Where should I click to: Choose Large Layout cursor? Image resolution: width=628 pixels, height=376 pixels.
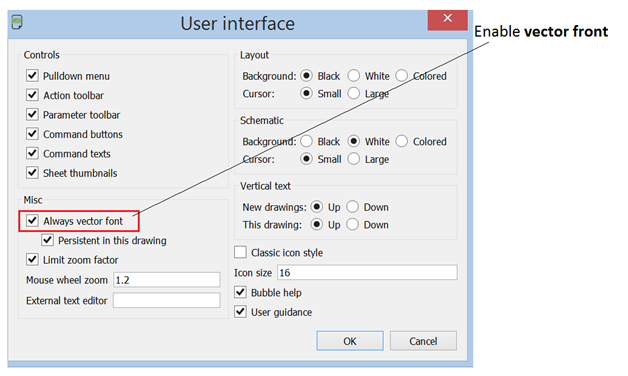click(x=354, y=93)
